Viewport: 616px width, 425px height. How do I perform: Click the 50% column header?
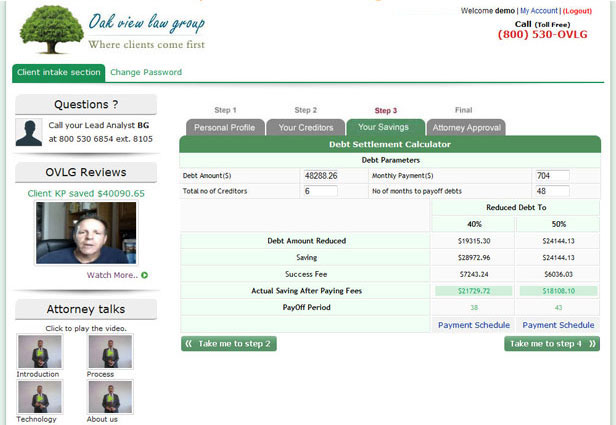coord(559,224)
